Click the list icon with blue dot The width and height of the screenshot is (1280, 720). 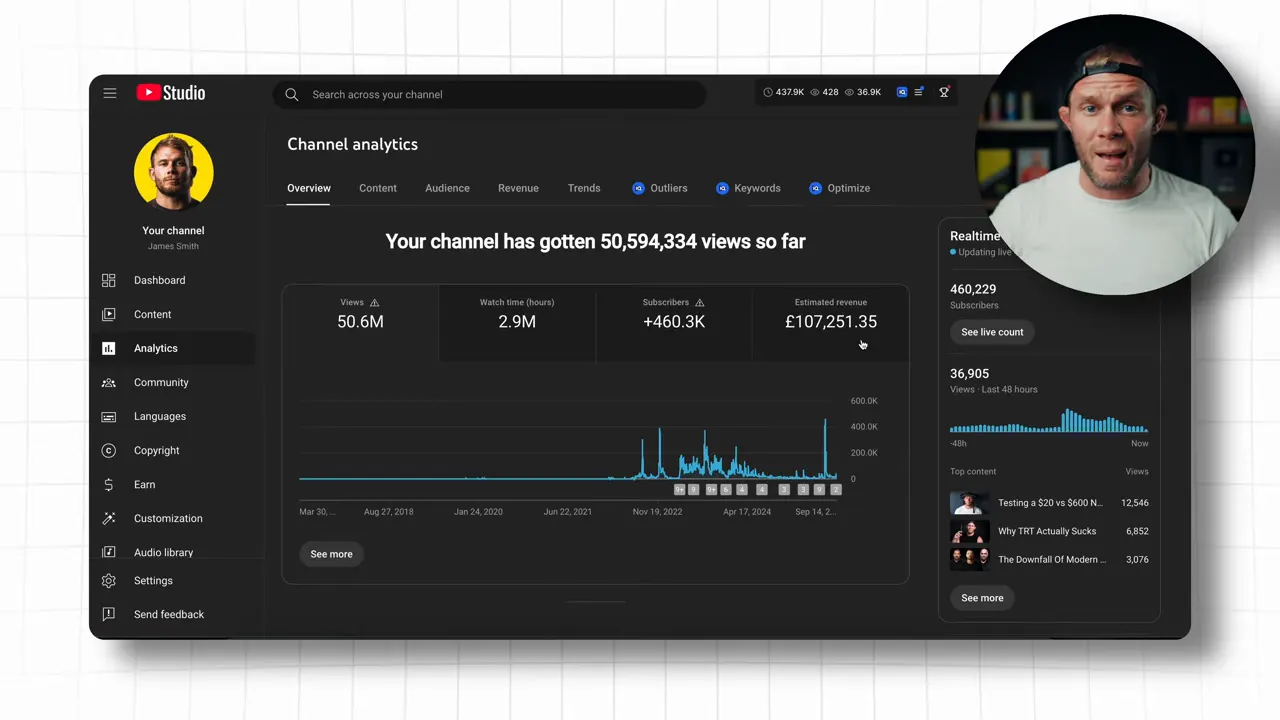click(x=919, y=92)
